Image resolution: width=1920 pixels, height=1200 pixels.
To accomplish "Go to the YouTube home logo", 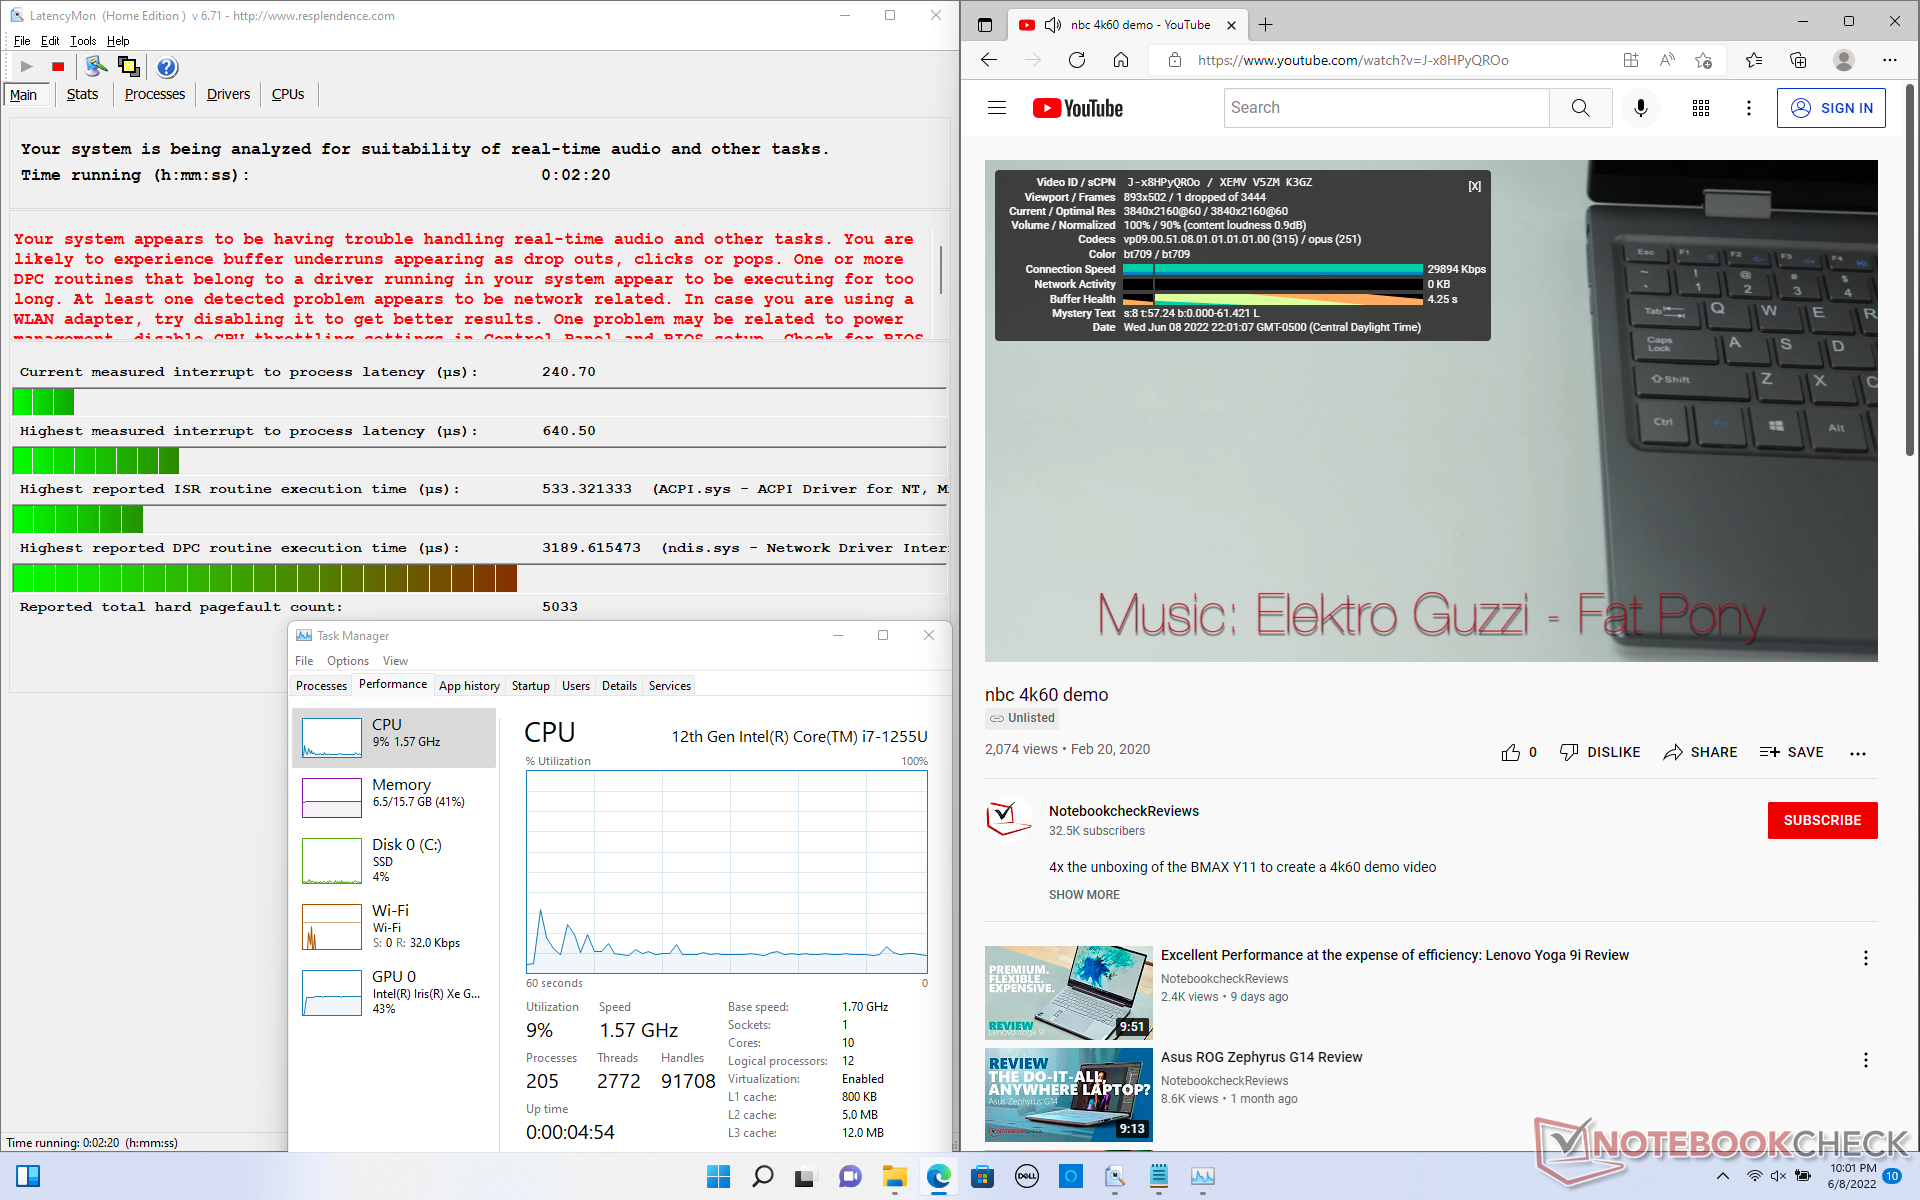I will [1078, 108].
